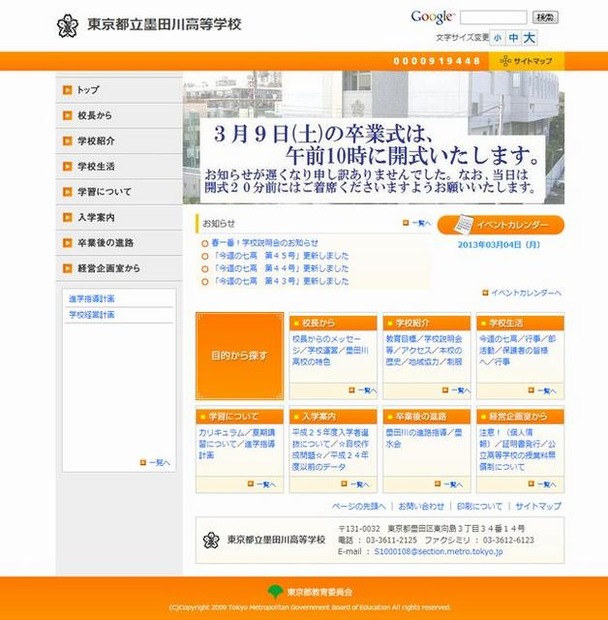The width and height of the screenshot is (608, 620).
Task: Open the 春一番！学校説明会のお知らせ news link
Action: click(x=264, y=243)
